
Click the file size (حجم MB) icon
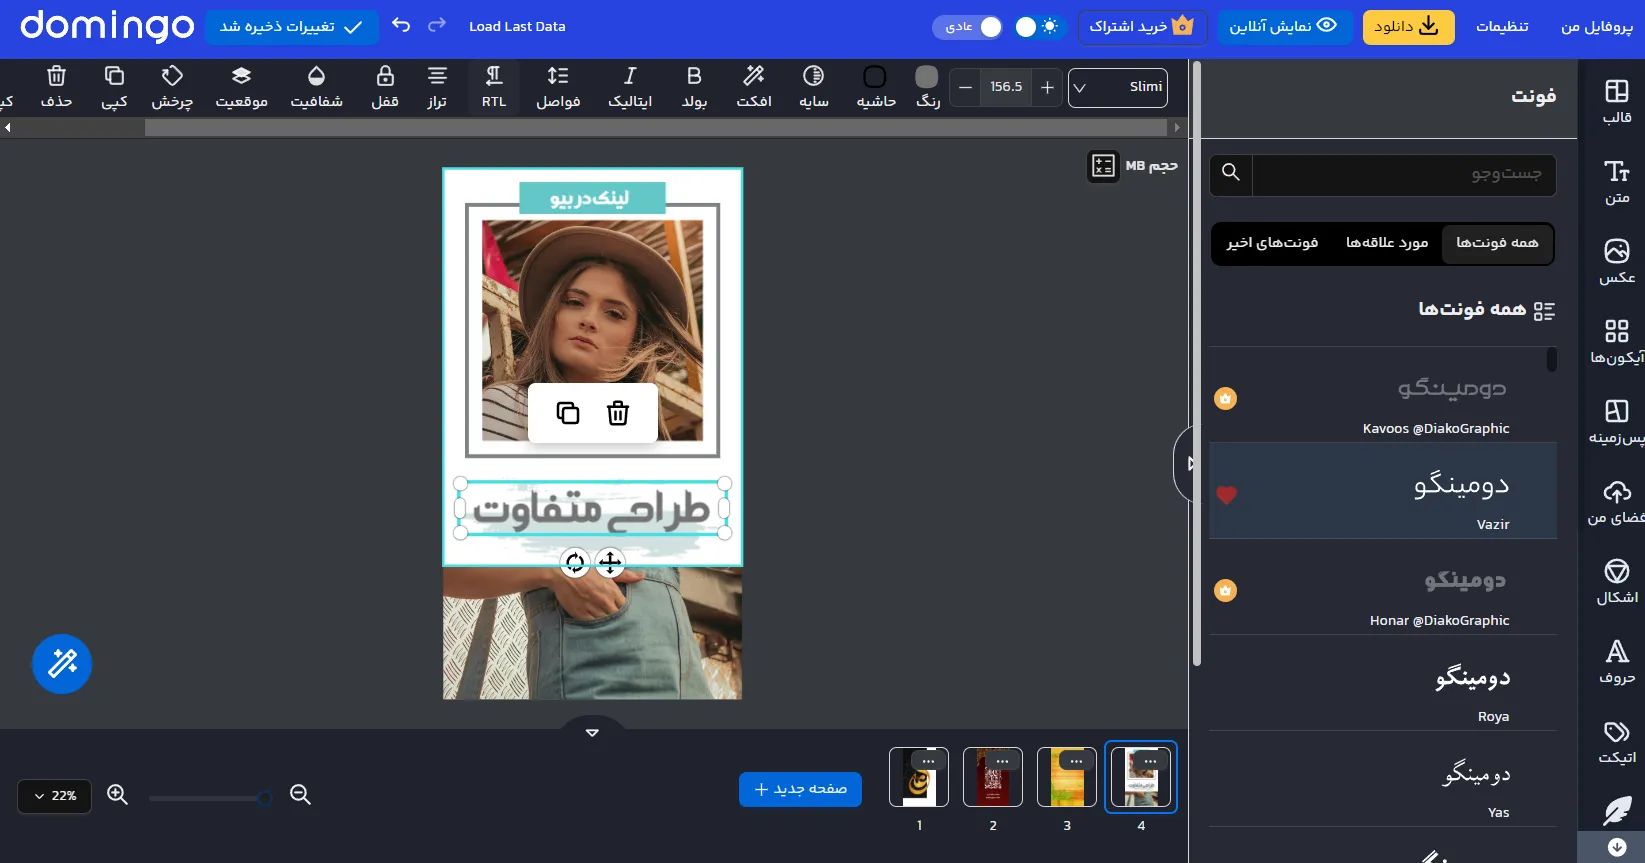coord(1103,166)
